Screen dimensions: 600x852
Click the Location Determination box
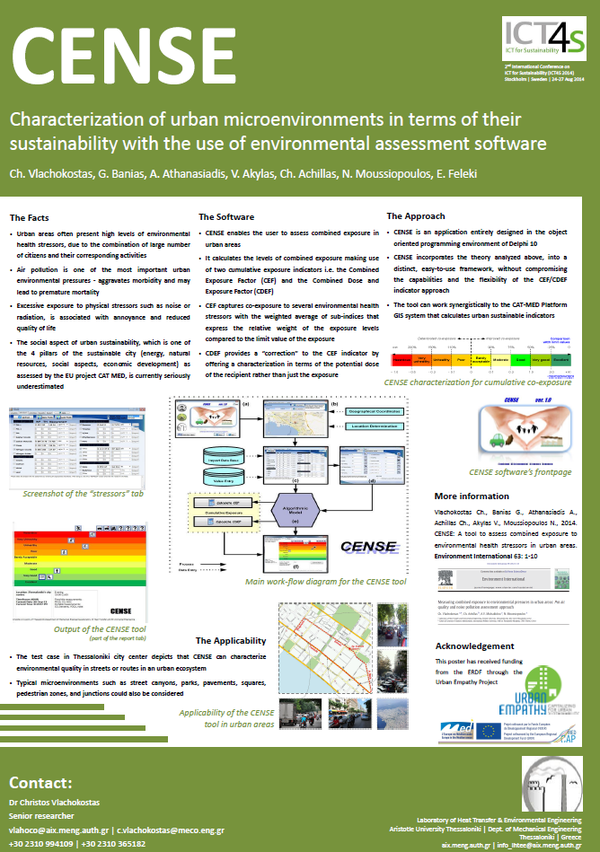pyautogui.click(x=374, y=427)
